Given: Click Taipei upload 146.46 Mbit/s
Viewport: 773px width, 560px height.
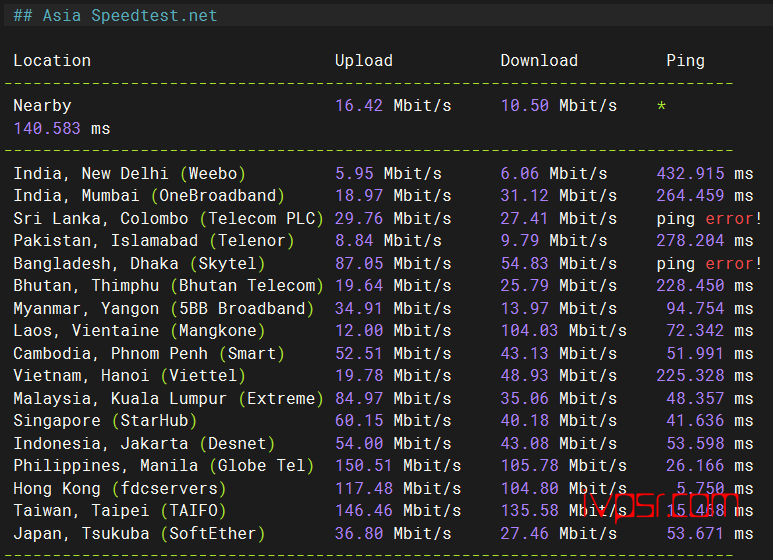Looking at the screenshot, I should (398, 511).
